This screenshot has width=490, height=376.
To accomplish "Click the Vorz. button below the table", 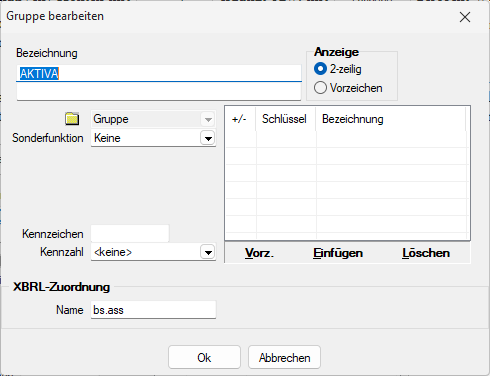I will click(259, 253).
